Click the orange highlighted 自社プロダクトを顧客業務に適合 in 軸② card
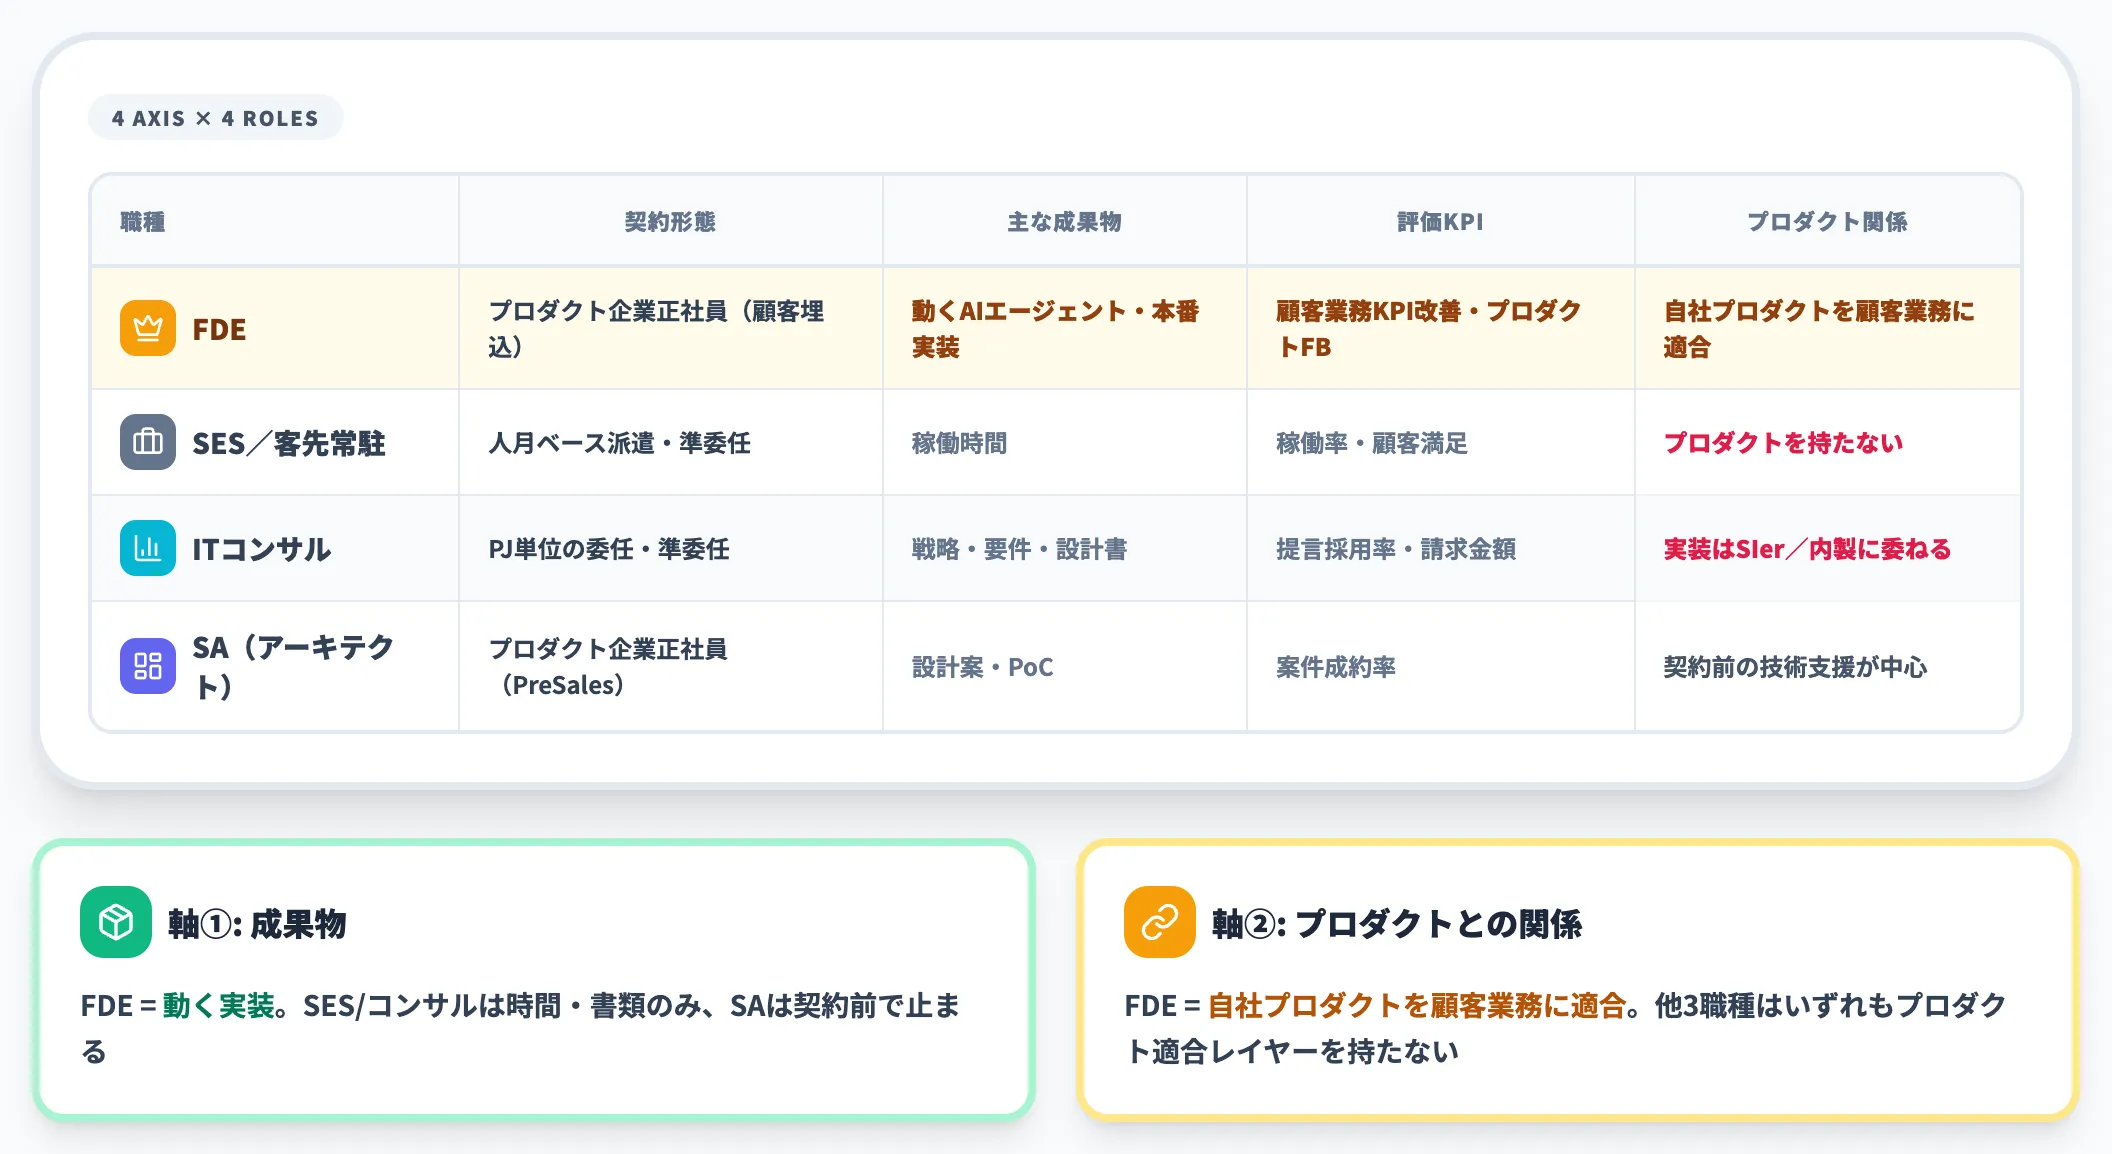 [x=1416, y=1005]
